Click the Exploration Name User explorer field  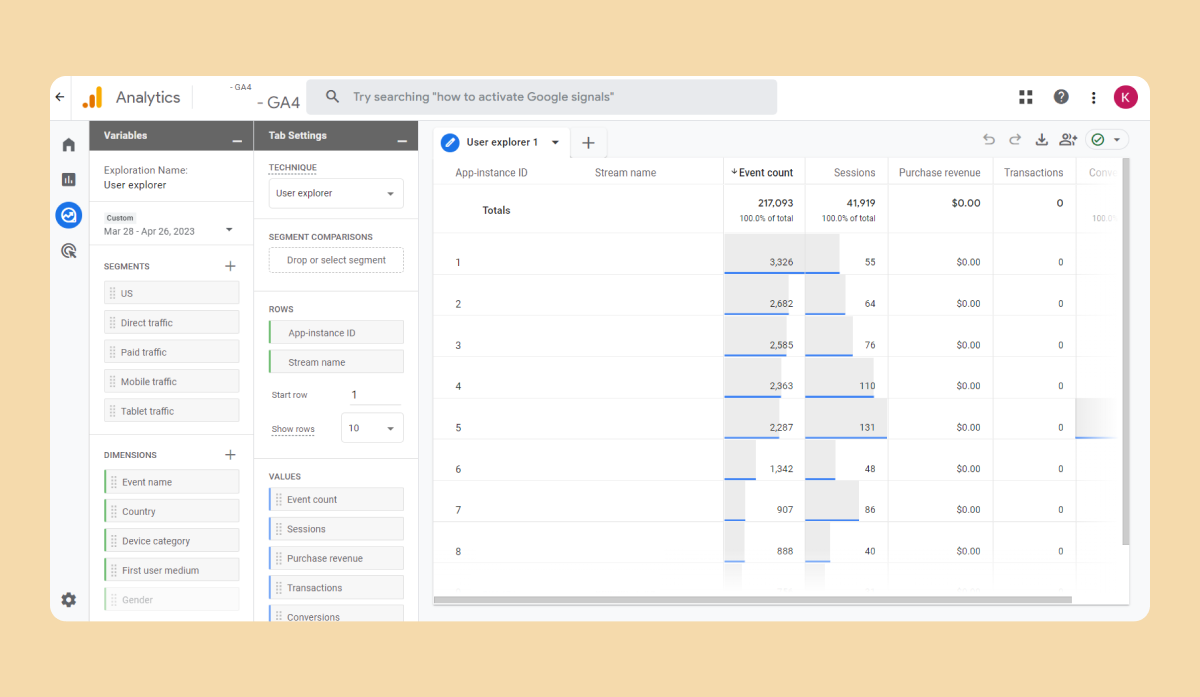pos(135,185)
